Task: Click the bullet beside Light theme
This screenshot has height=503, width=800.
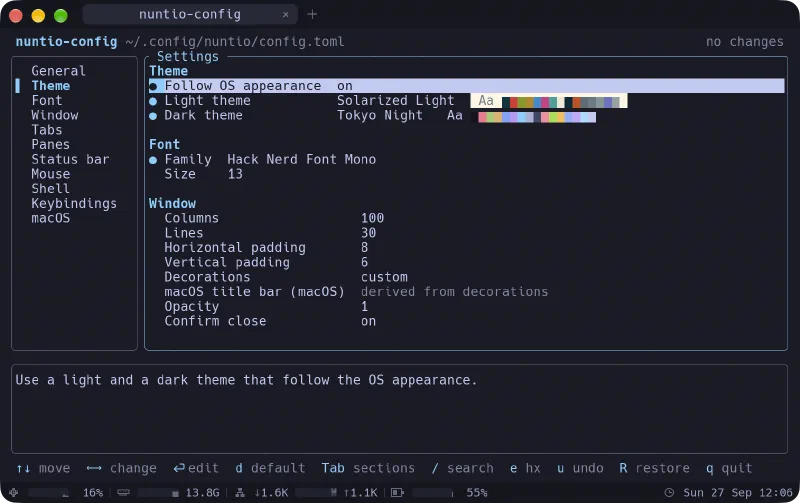Action: point(153,101)
